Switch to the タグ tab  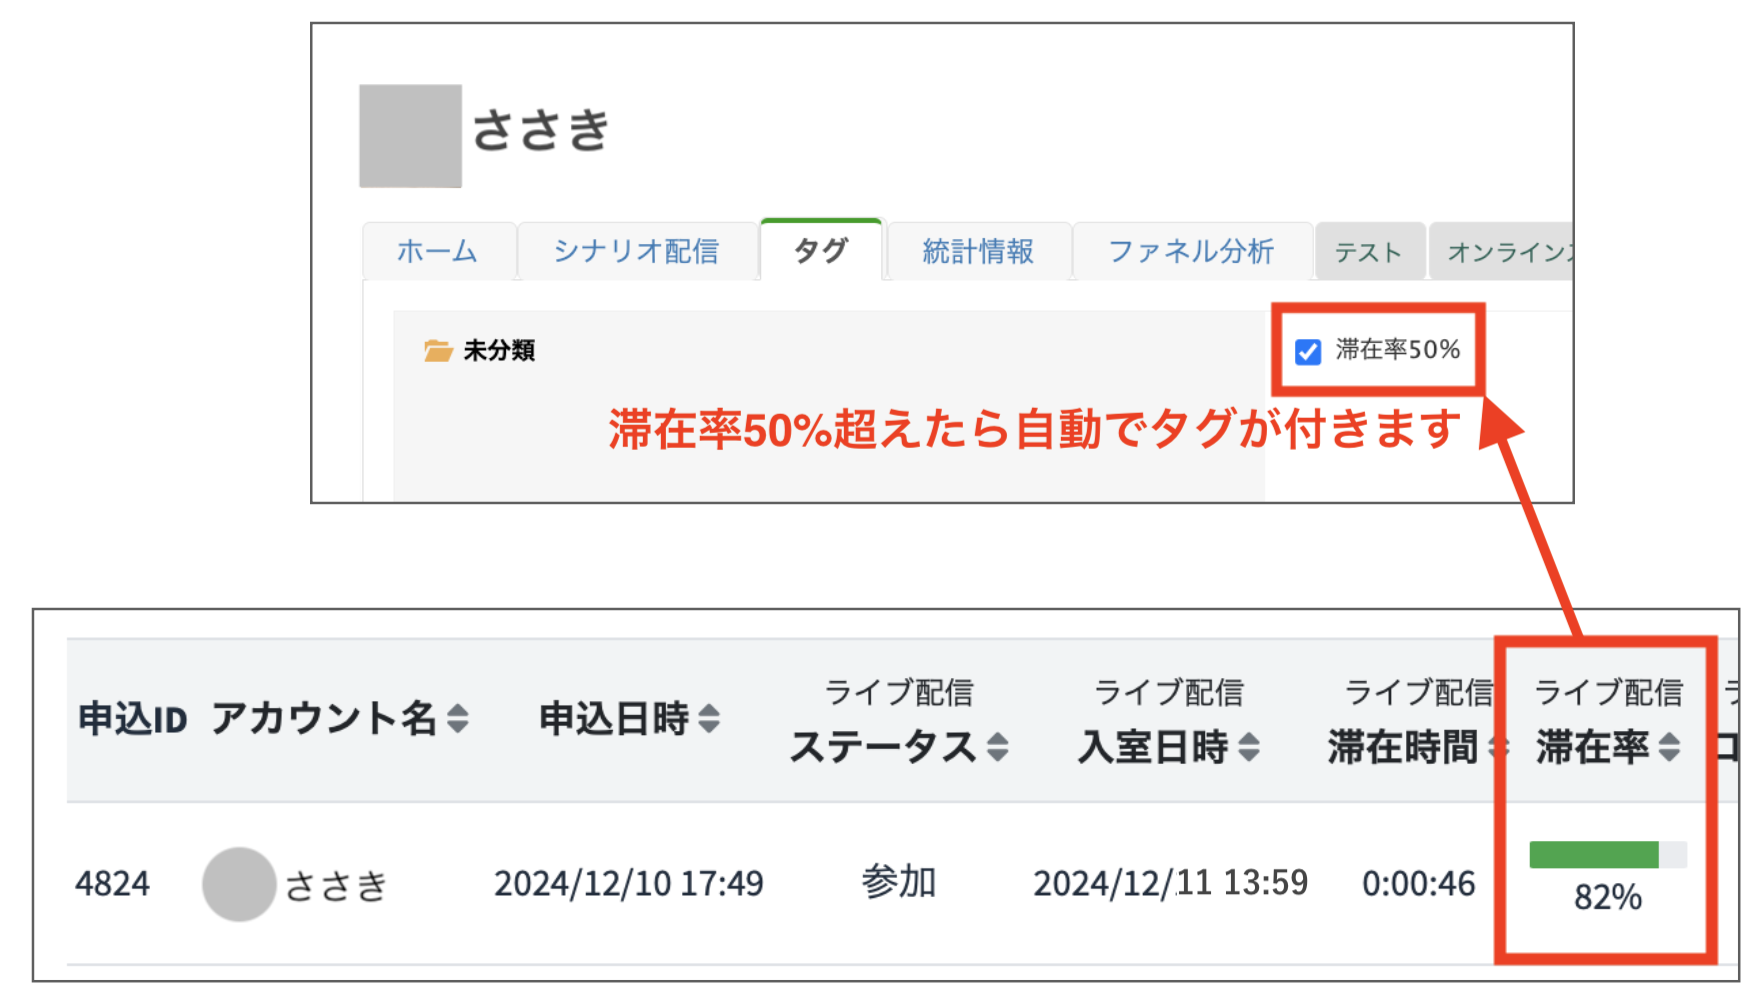tap(821, 251)
